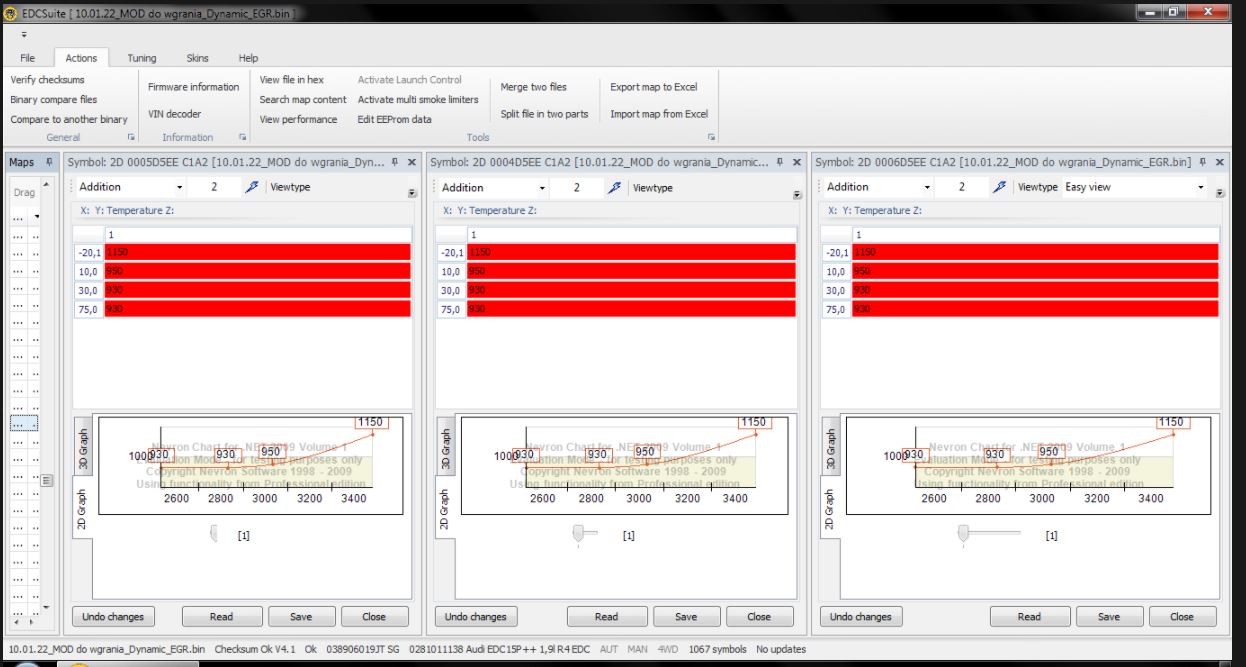The width and height of the screenshot is (1246, 667).
Task: Close the 0004D5EE symbol panel with its X
Action: coord(796,162)
